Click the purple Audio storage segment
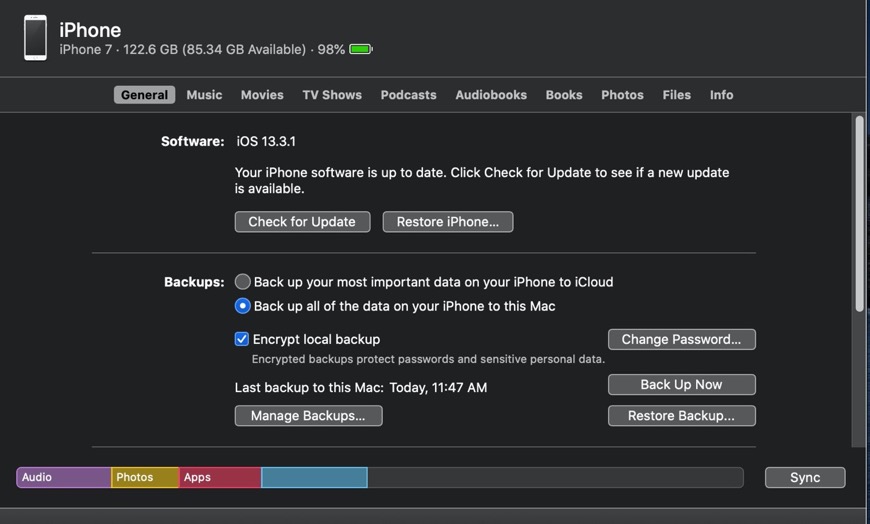Viewport: 870px width, 524px height. click(64, 477)
